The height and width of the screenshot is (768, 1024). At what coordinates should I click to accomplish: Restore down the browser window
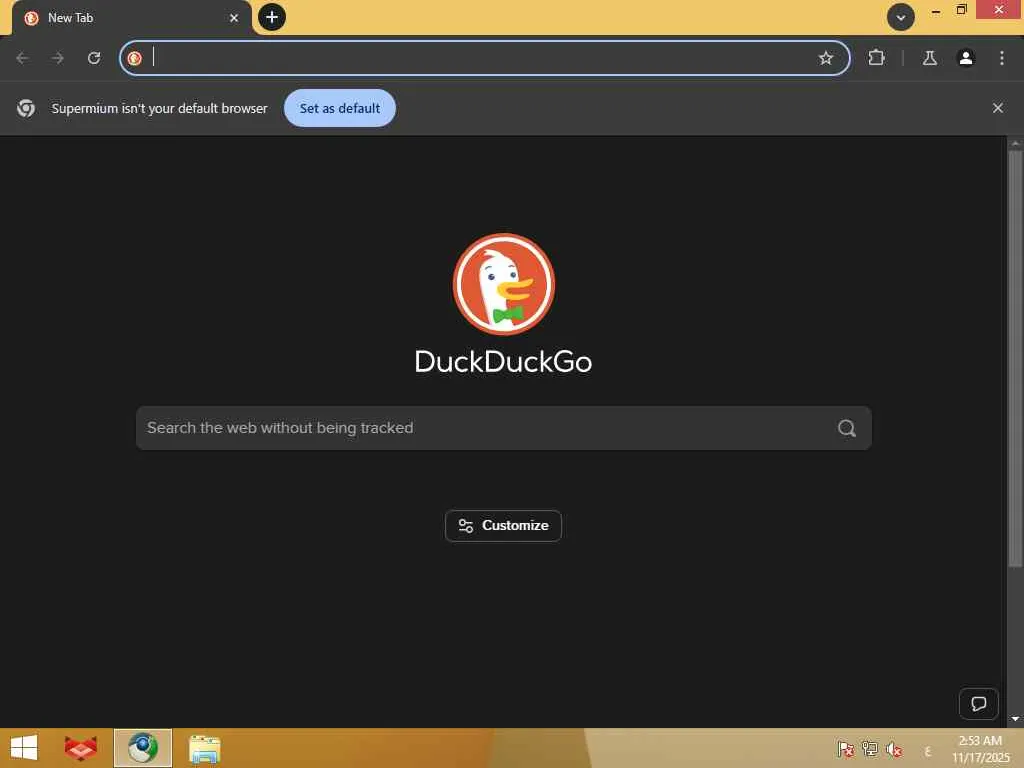click(x=961, y=10)
